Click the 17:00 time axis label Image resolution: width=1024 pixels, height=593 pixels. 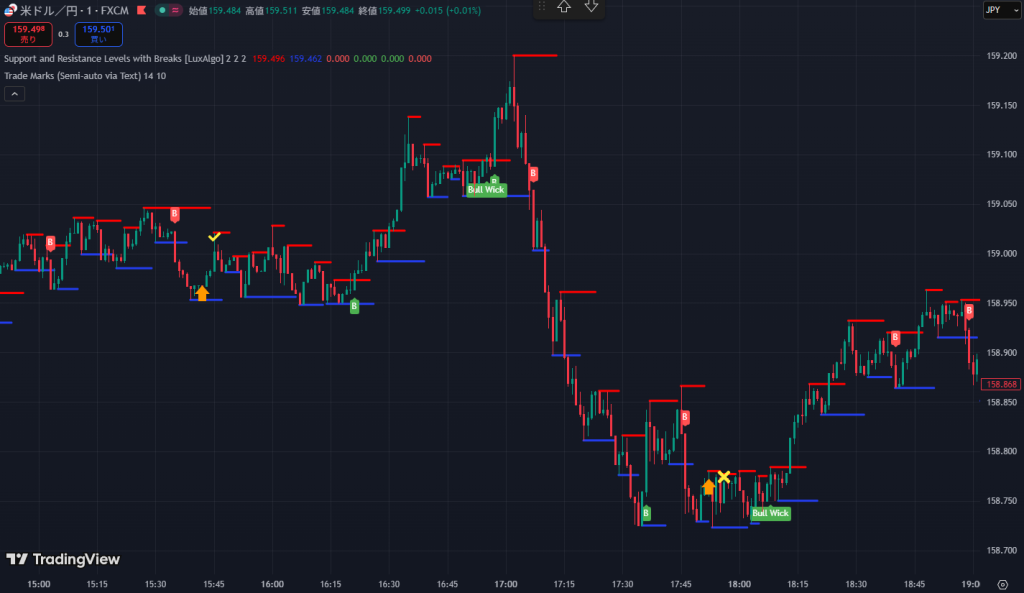(506, 584)
